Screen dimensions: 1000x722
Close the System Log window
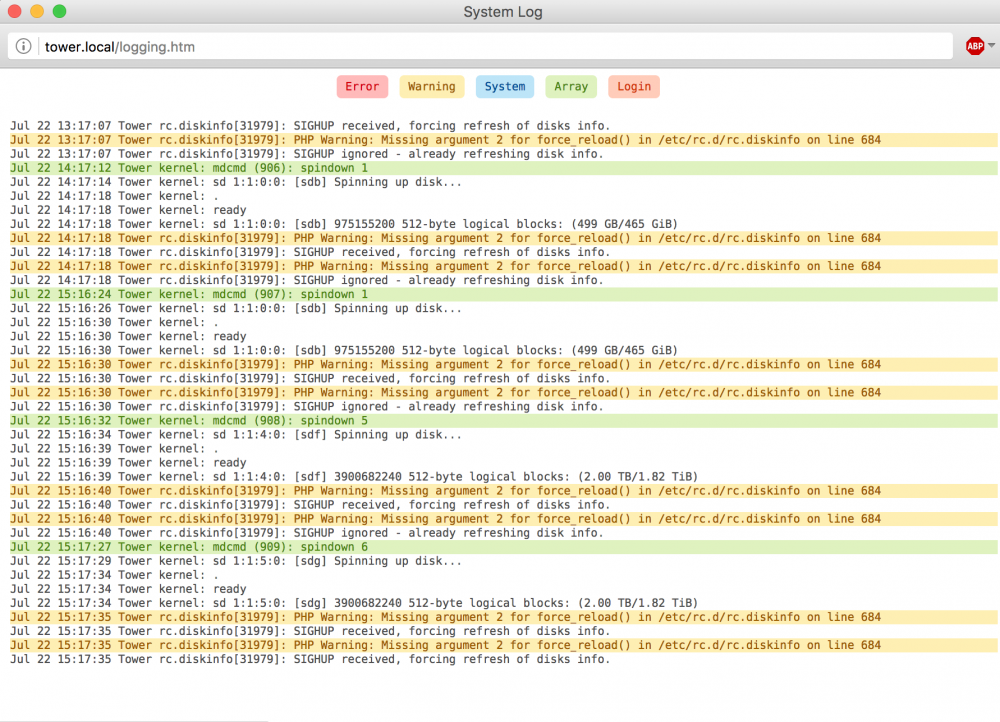click(x=14, y=11)
